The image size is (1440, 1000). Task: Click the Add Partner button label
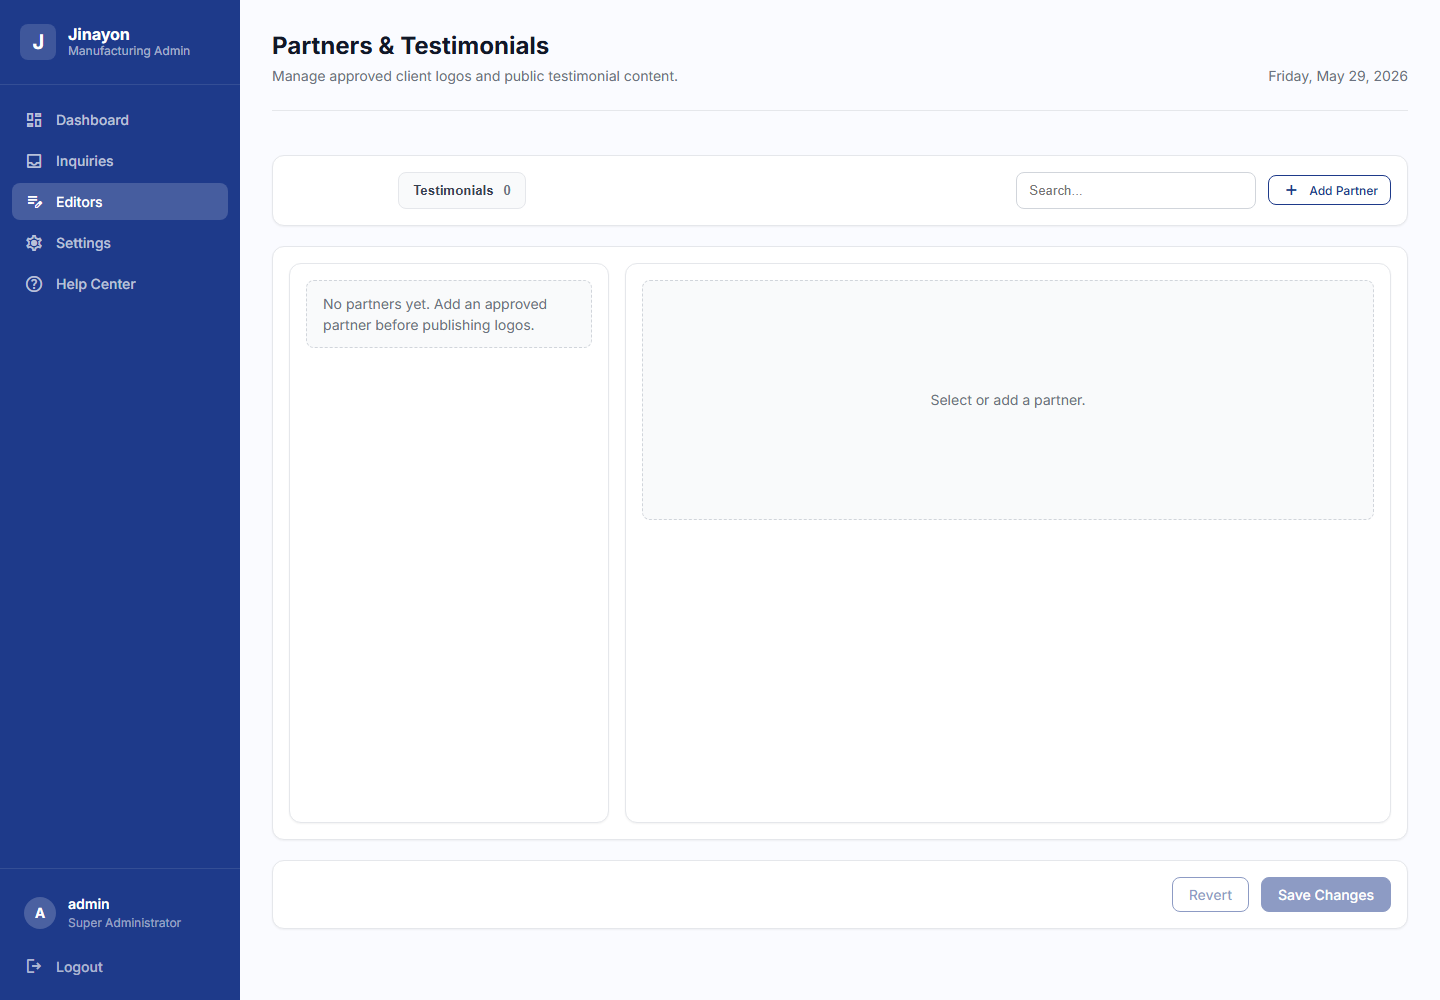click(x=1343, y=190)
